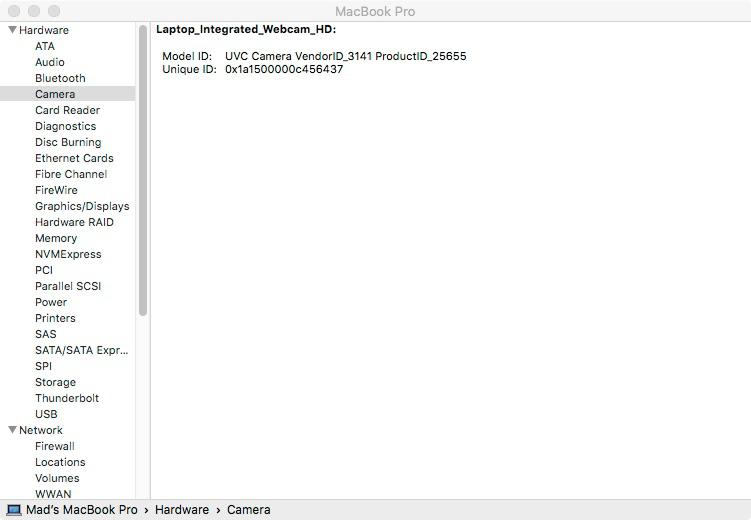The height and width of the screenshot is (520, 751).
Task: Click the Model ID value text
Action: (x=346, y=56)
